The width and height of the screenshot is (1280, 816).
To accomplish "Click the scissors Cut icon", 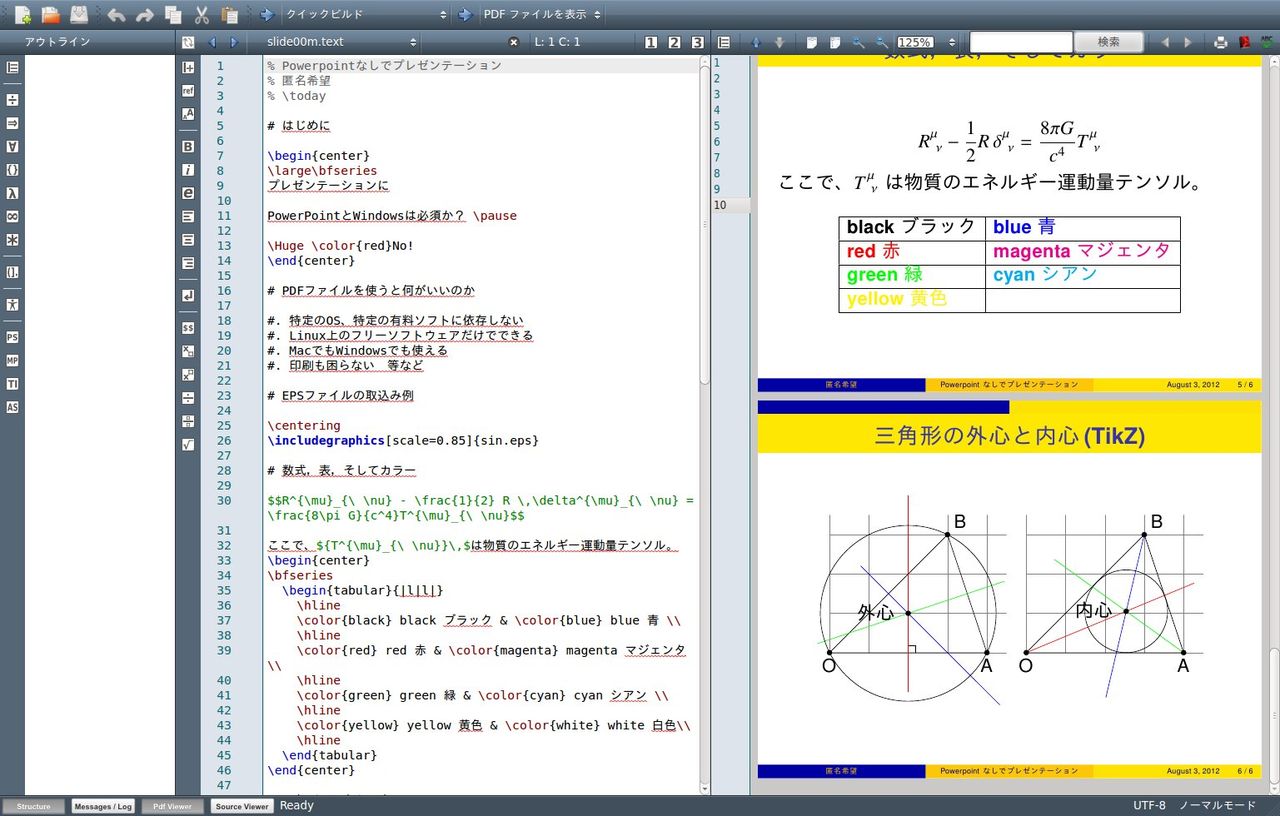I will 201,15.
